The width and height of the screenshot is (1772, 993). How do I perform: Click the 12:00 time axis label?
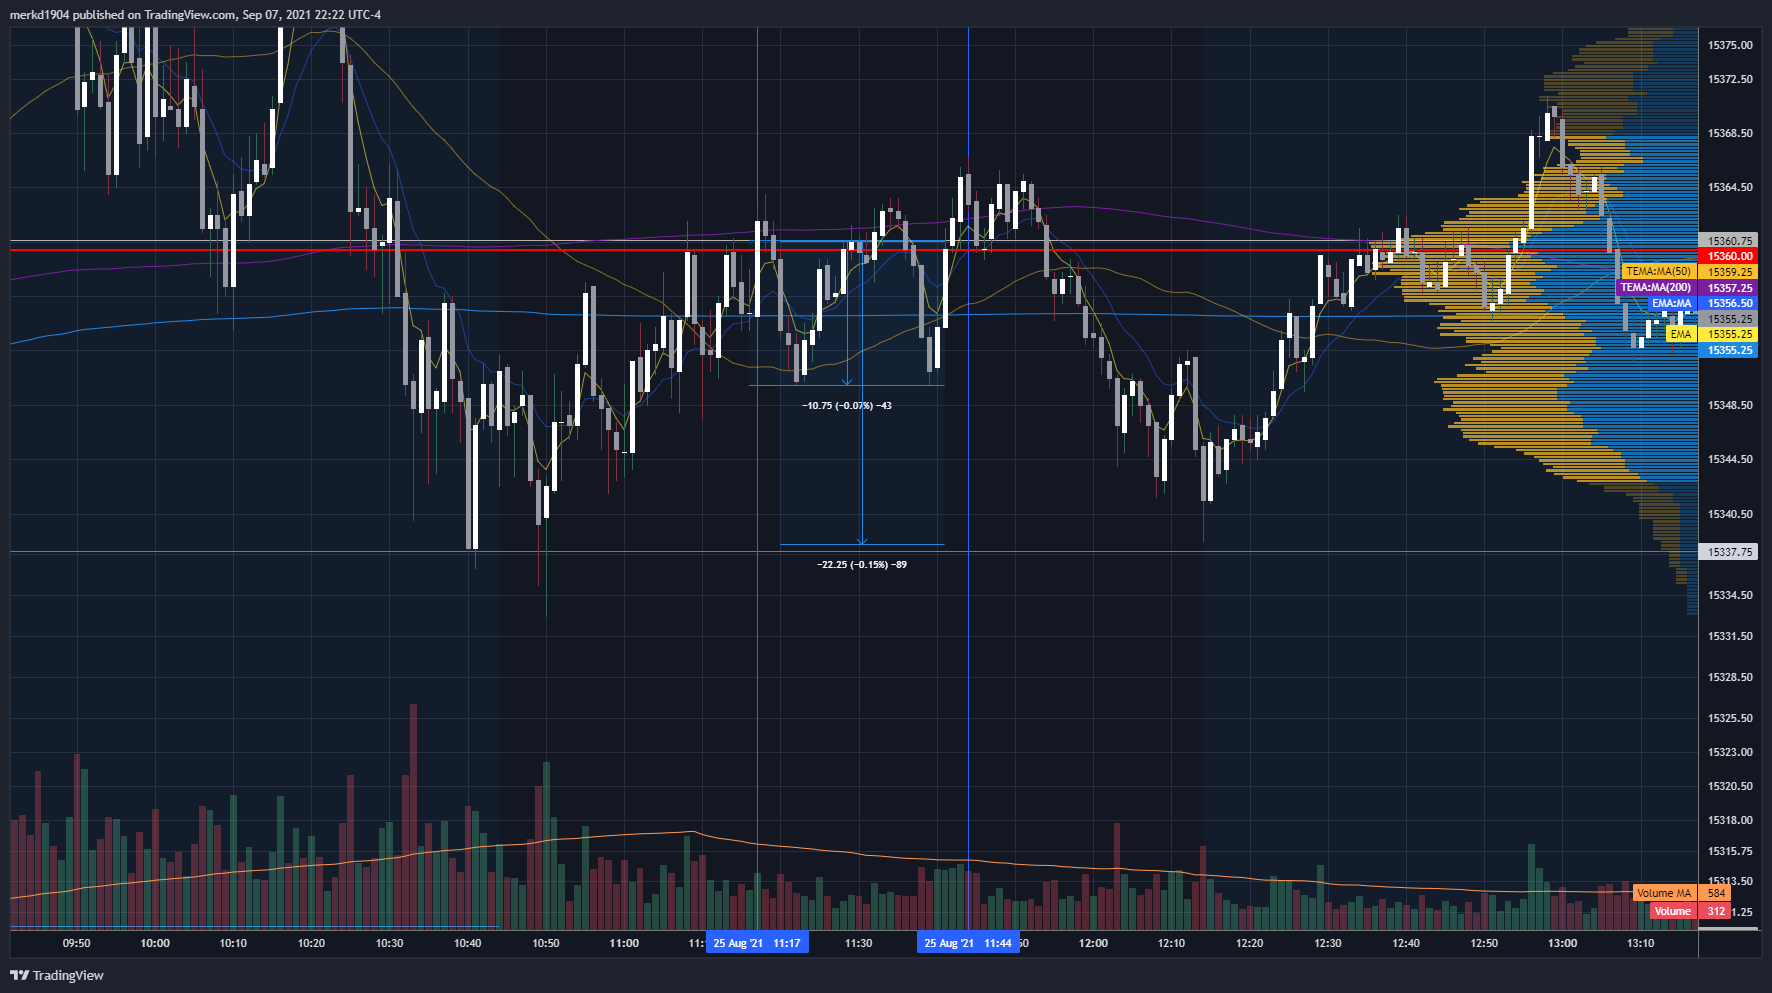tap(1093, 943)
